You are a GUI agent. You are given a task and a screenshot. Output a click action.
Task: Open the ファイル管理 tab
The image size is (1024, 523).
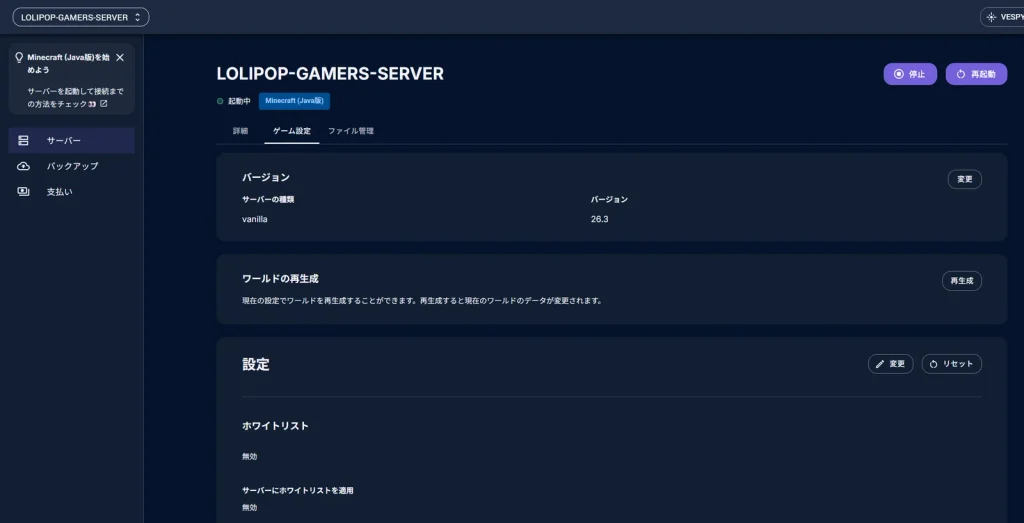[351, 131]
